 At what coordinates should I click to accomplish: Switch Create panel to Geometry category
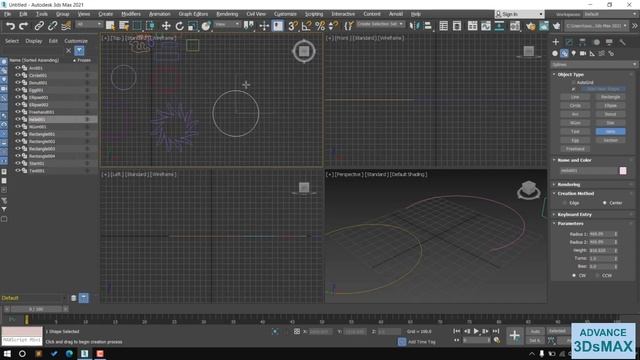(x=555, y=53)
